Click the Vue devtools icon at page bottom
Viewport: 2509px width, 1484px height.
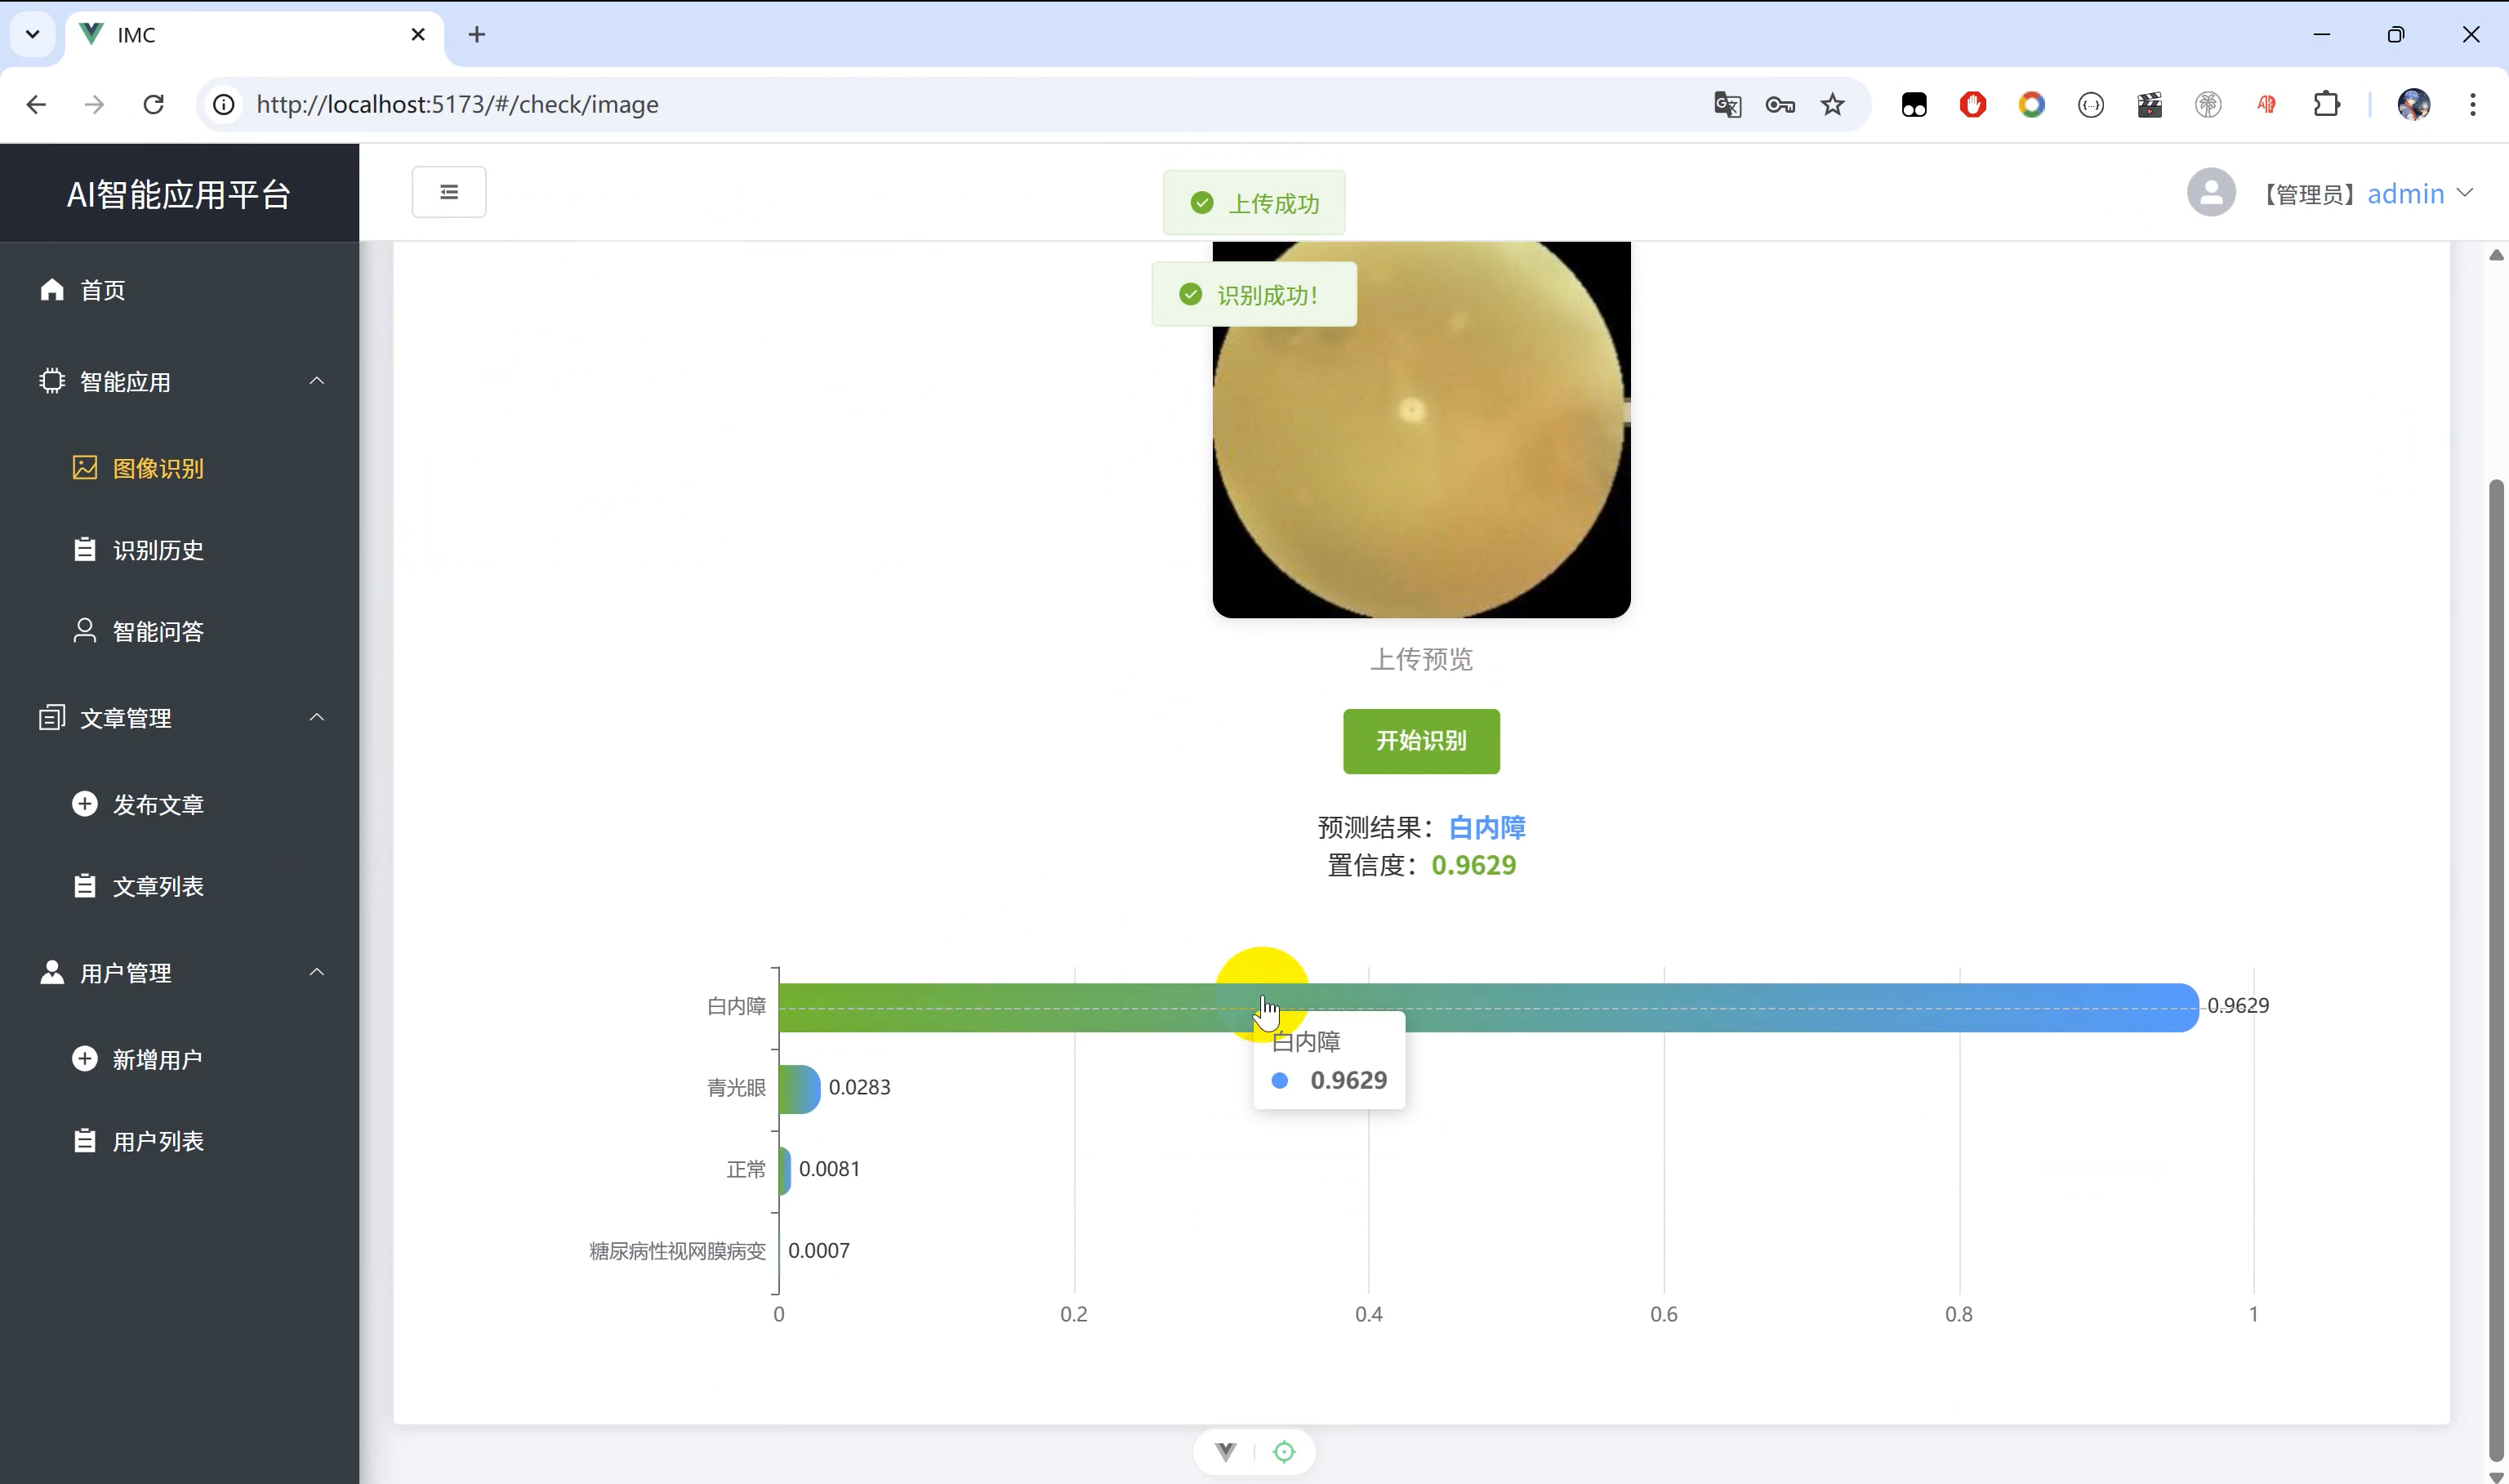click(x=1224, y=1451)
